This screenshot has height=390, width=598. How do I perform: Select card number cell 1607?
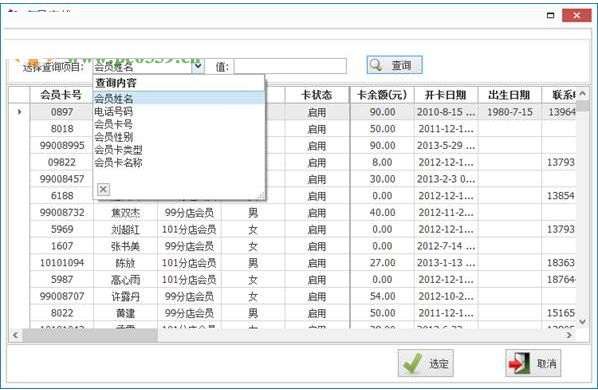click(61, 246)
